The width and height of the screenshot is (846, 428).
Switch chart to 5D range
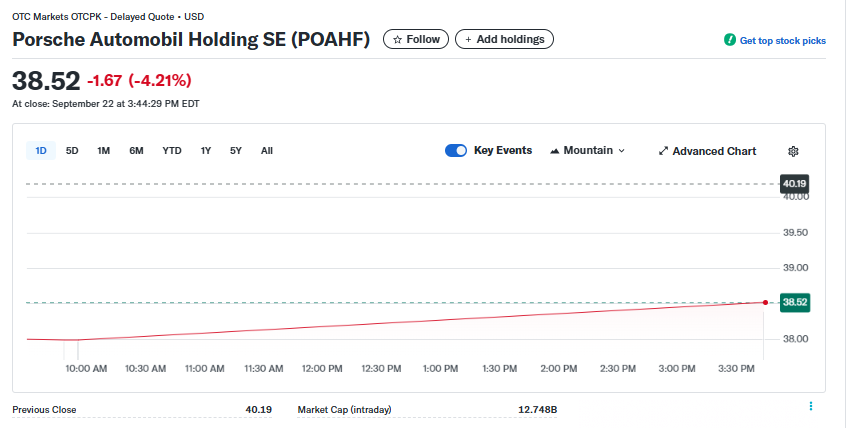pos(72,151)
